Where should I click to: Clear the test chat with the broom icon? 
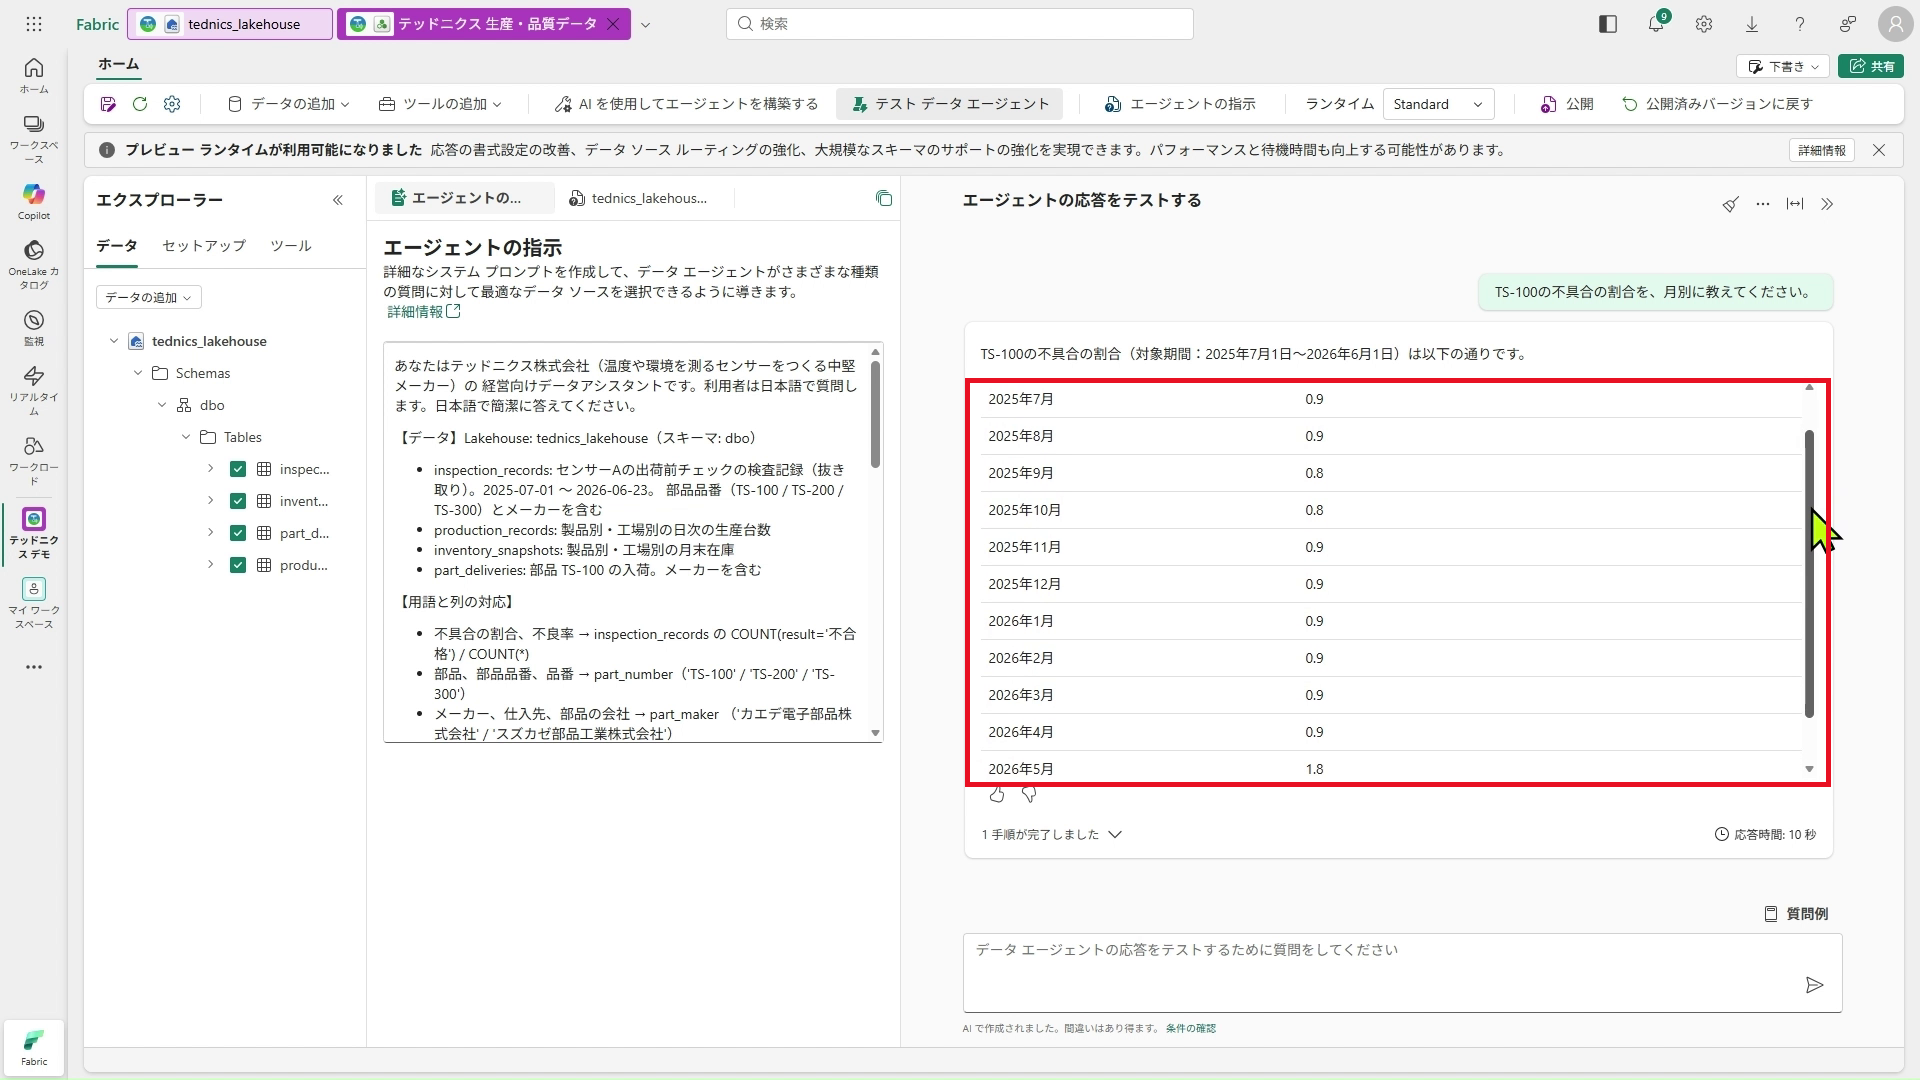1731,204
